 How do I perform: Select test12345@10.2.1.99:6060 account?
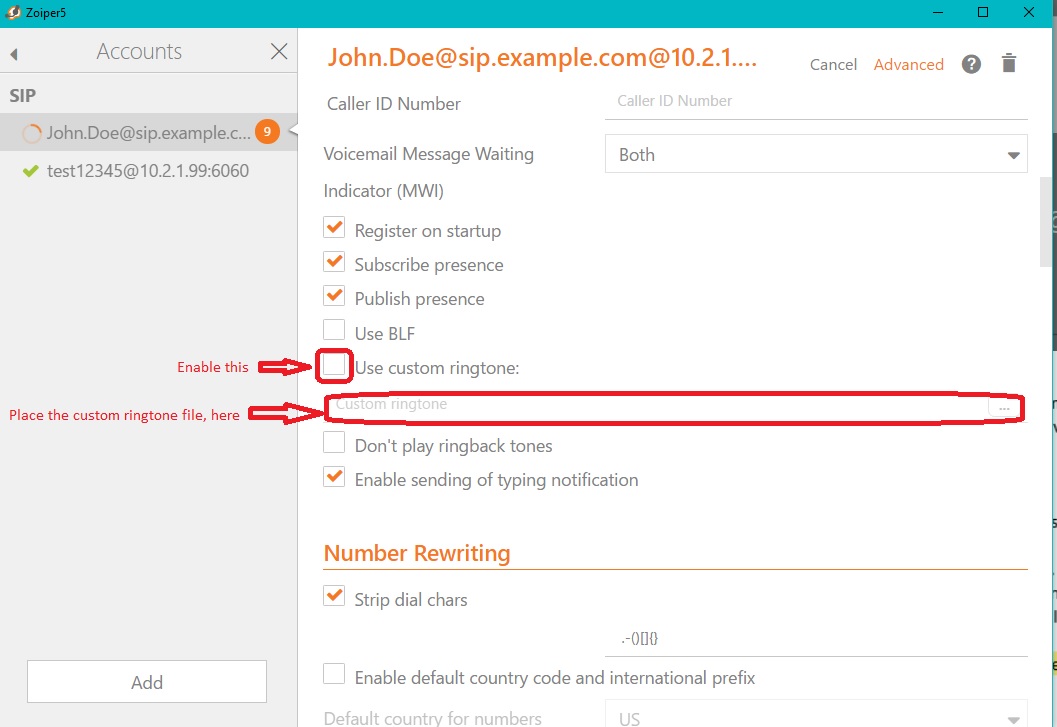pos(148,171)
